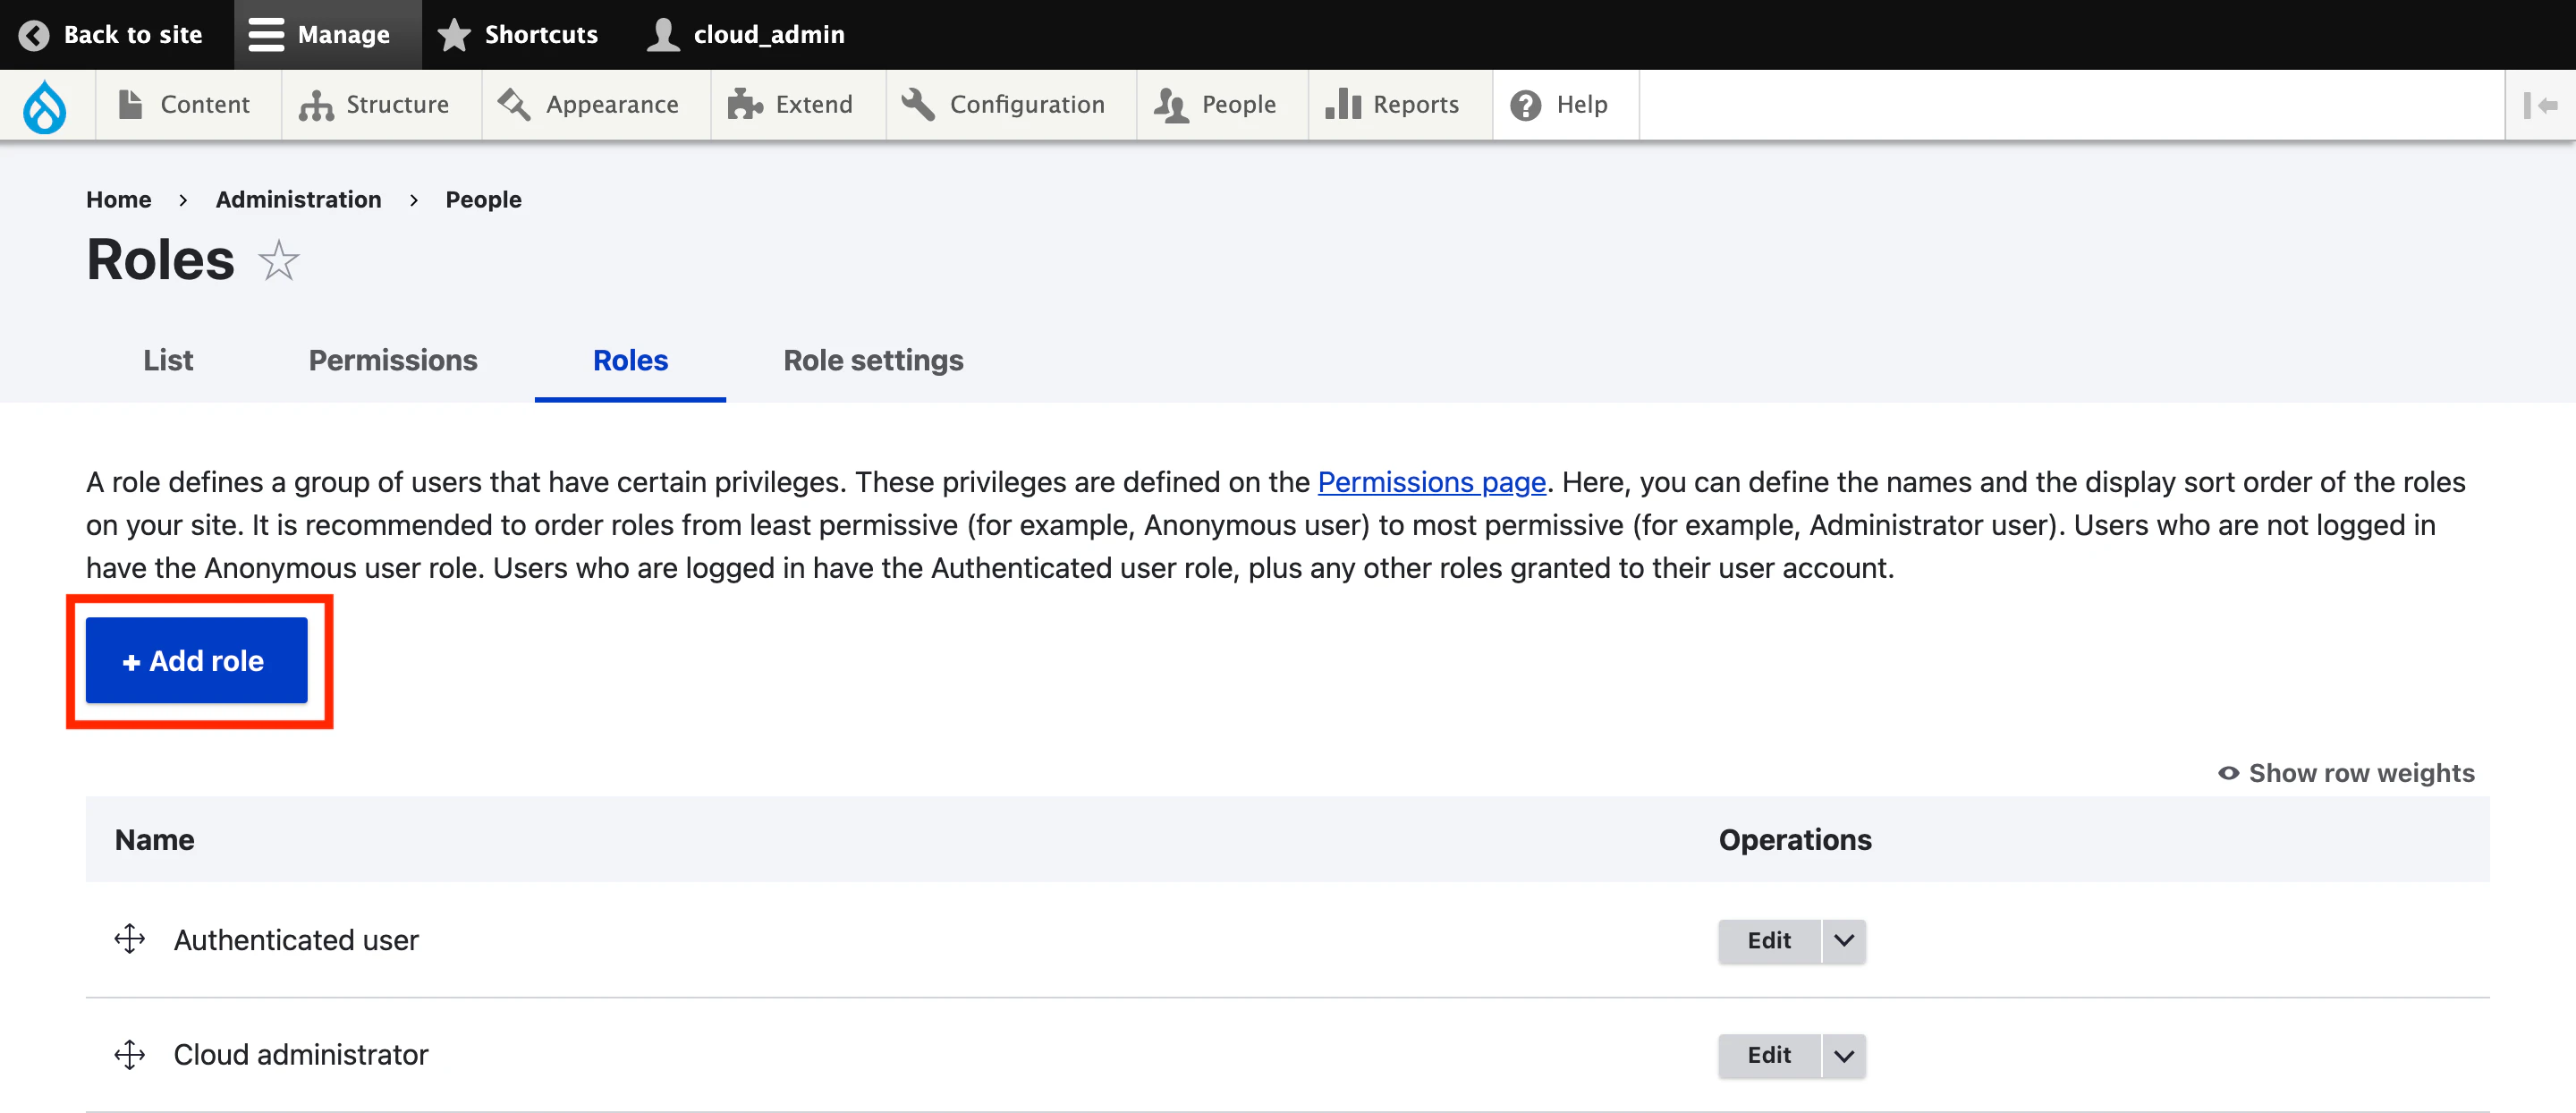Open the Help admin menu
The height and width of the screenshot is (1113, 2576).
(x=1565, y=104)
